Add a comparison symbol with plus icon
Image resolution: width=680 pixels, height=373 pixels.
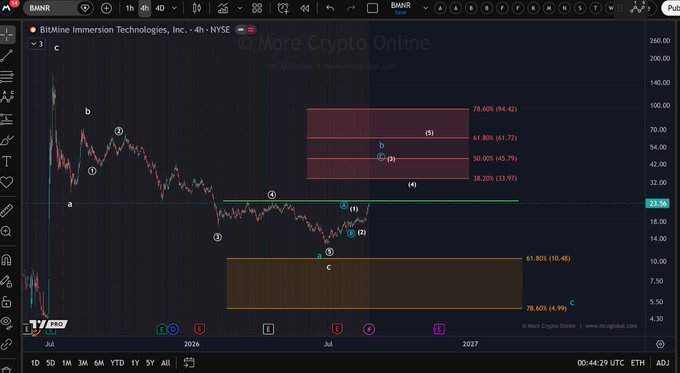pos(106,8)
